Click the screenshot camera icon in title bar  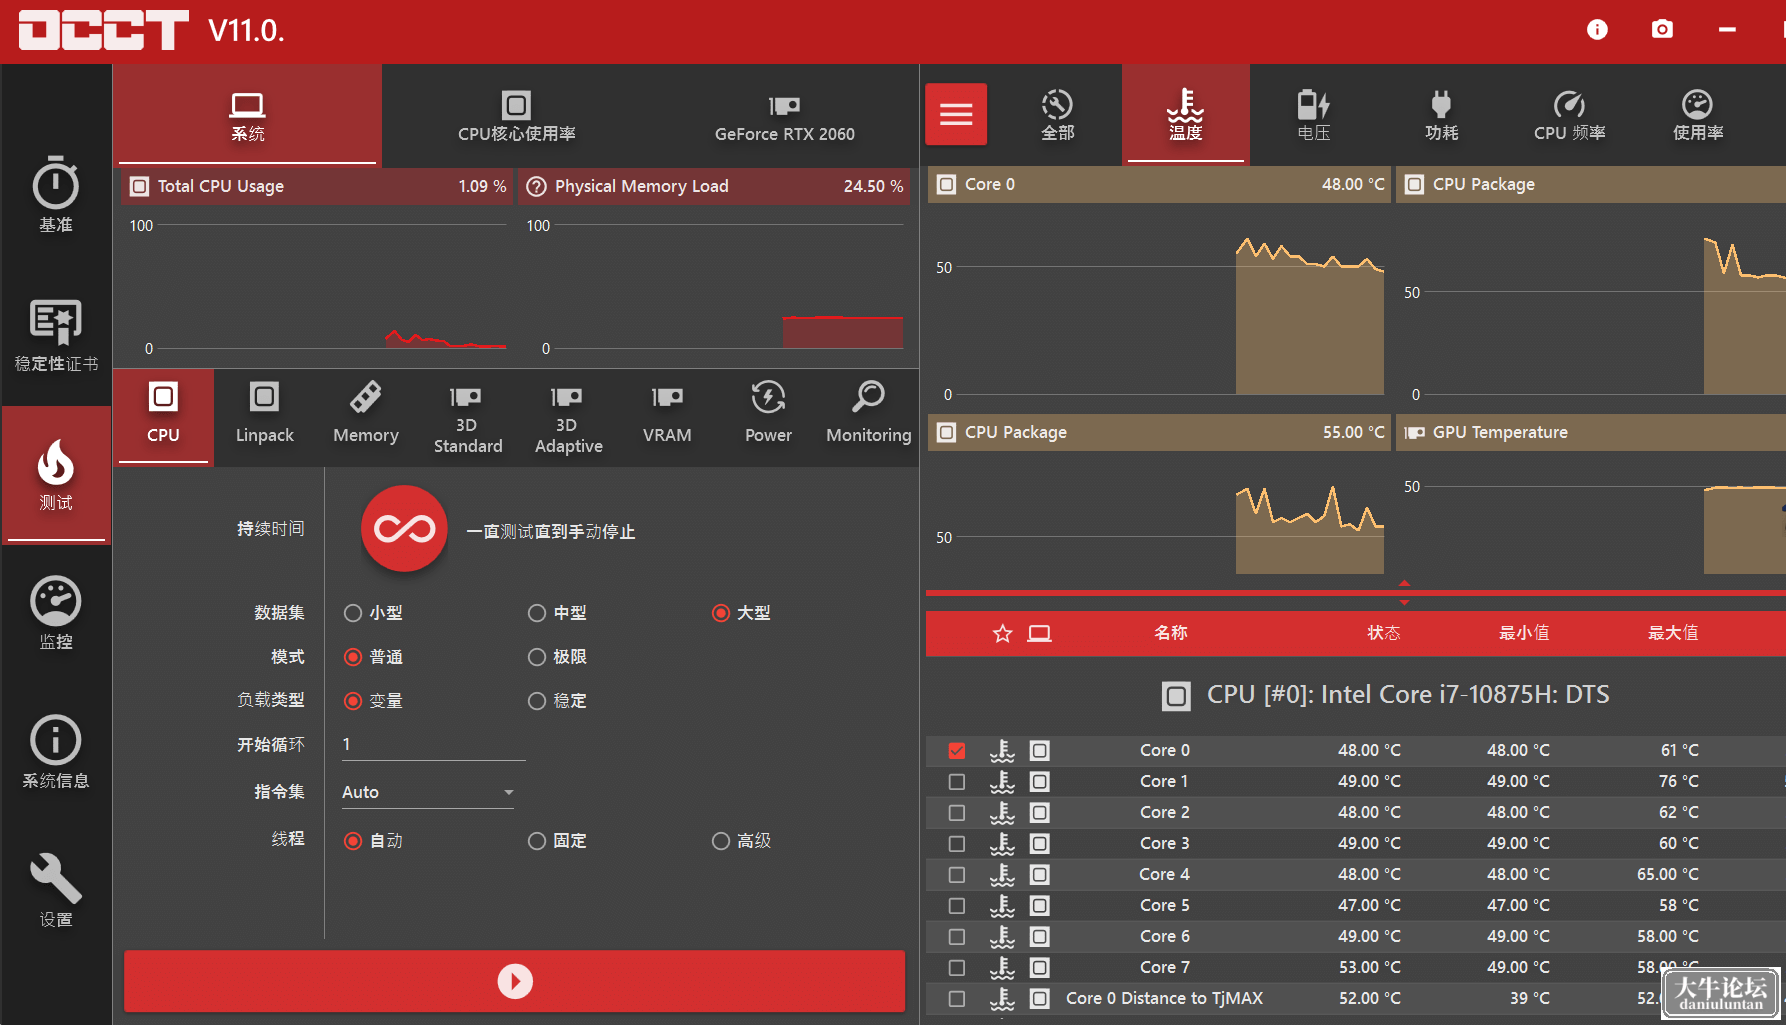pos(1662,30)
